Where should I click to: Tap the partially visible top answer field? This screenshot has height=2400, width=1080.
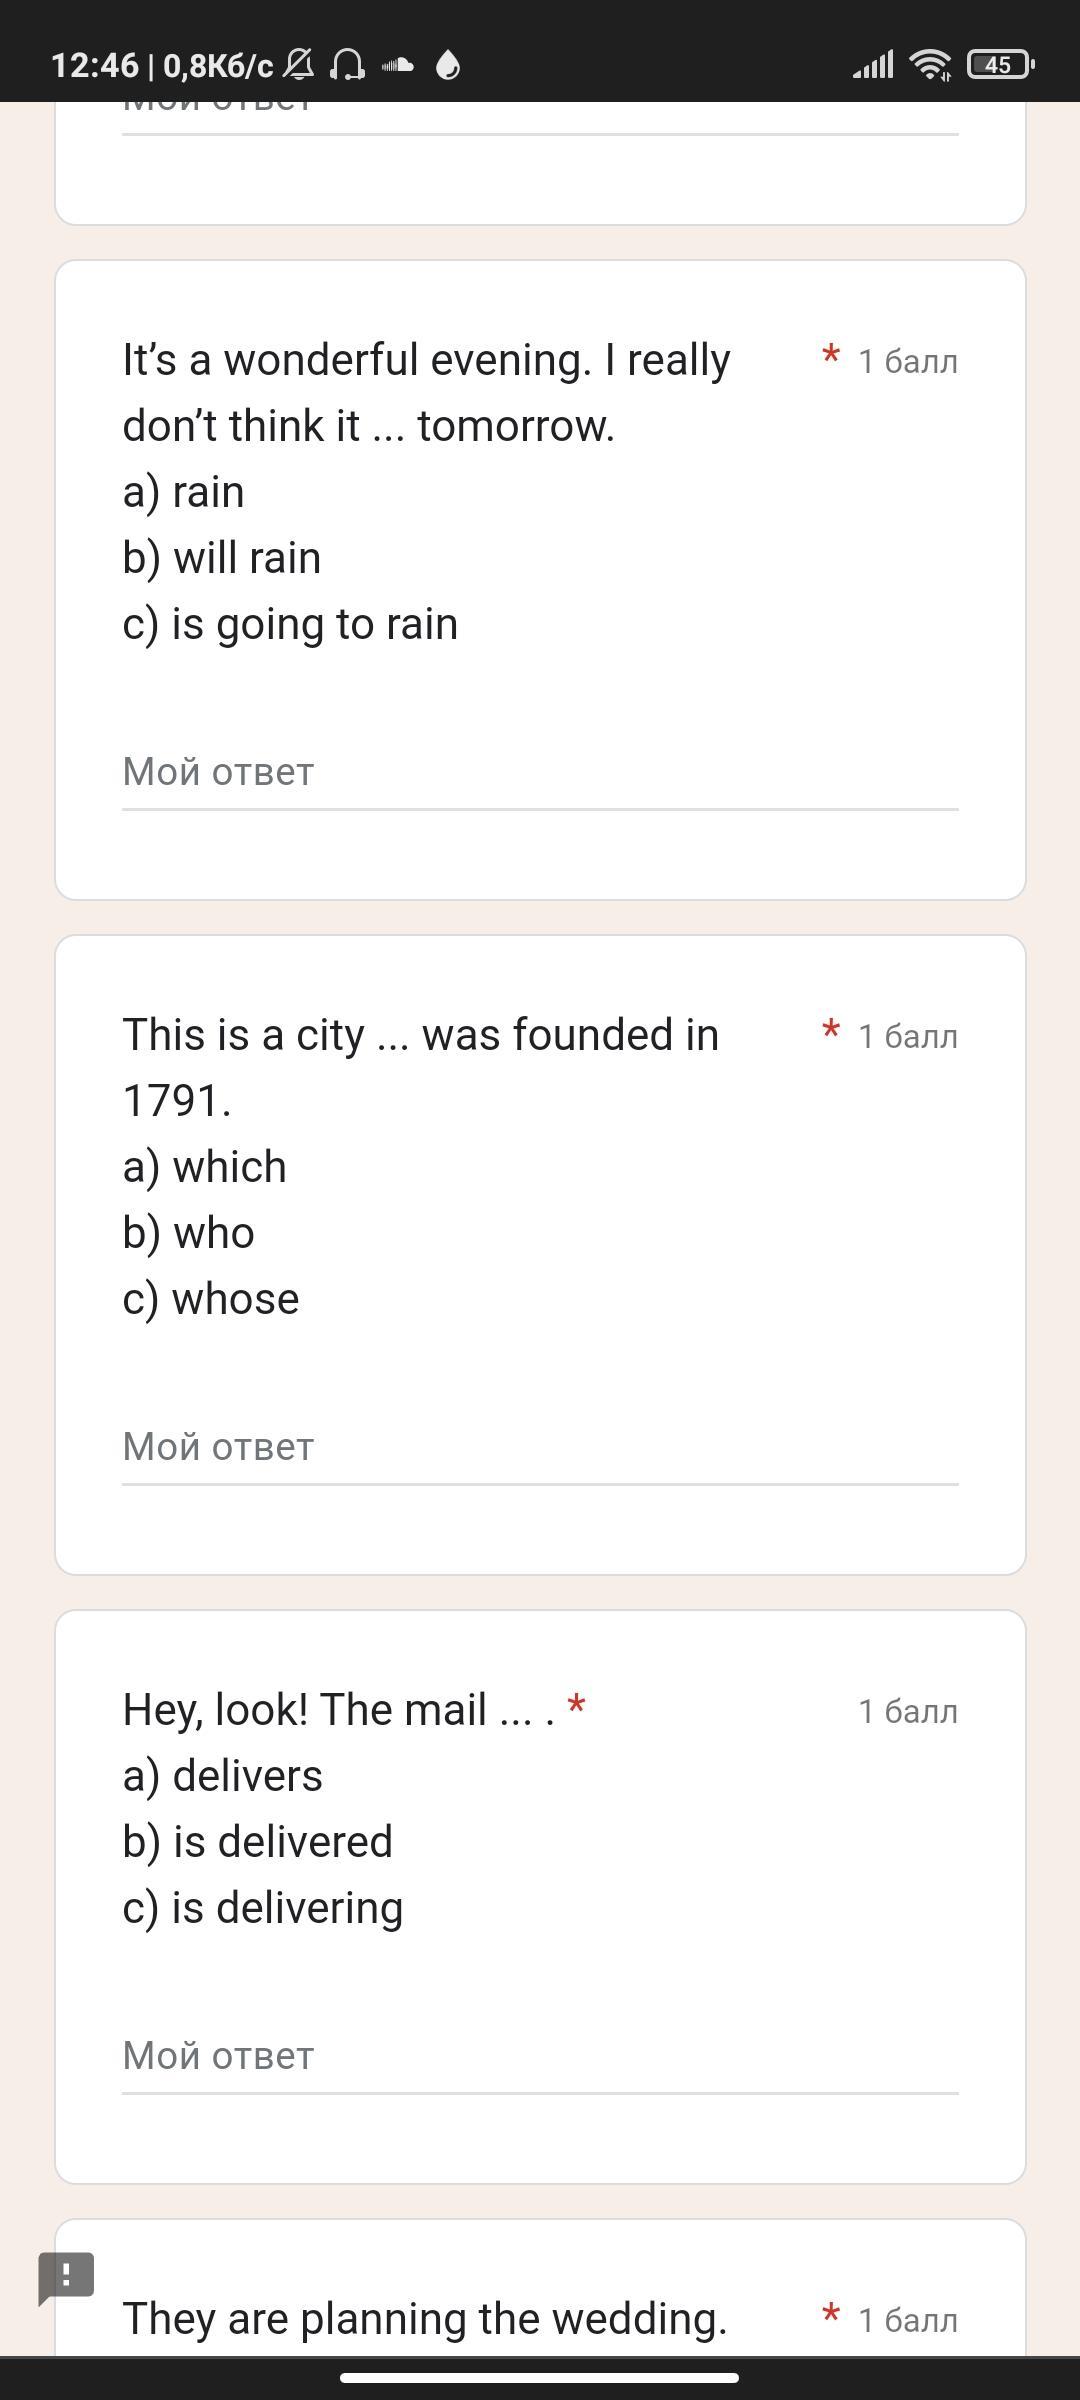coord(540,110)
